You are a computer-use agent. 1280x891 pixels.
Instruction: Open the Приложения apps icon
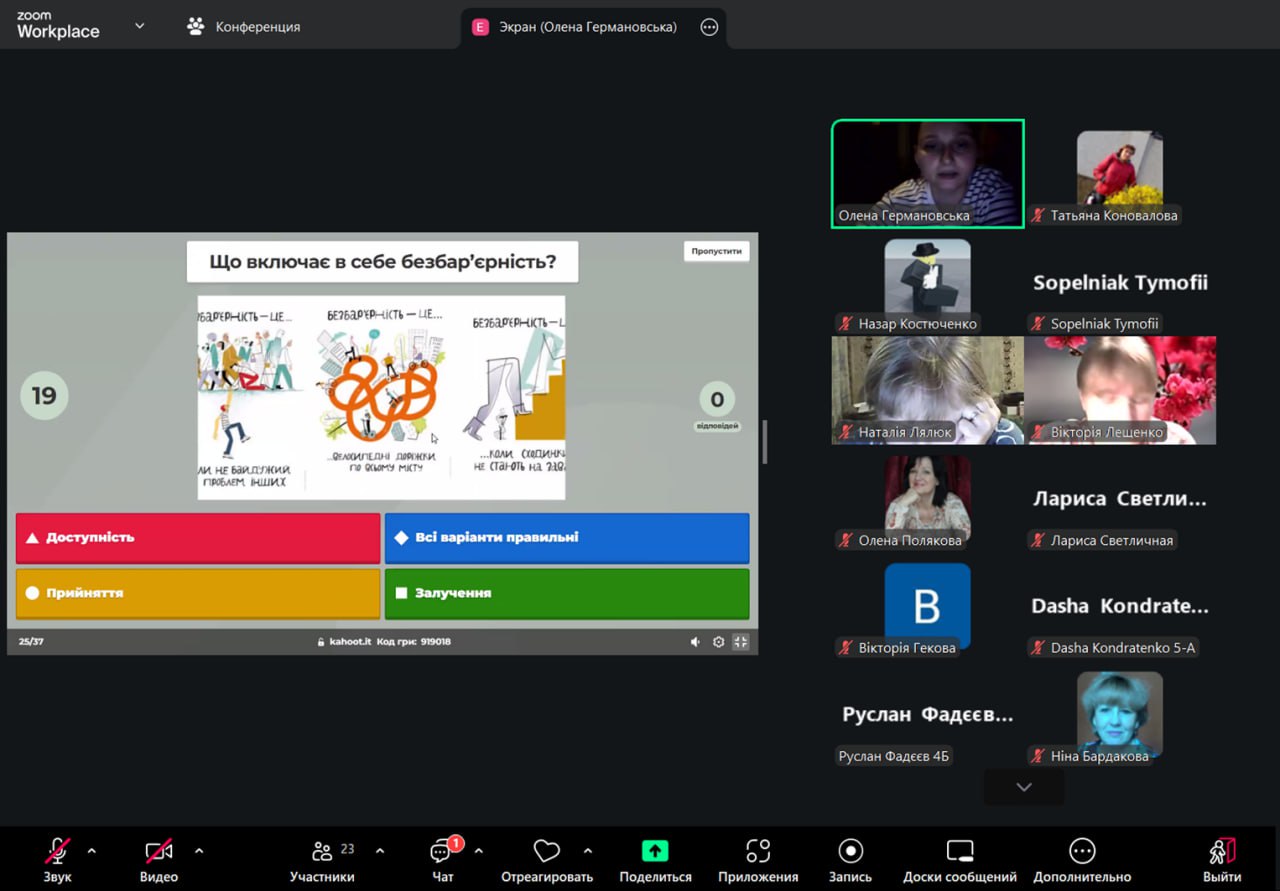[758, 851]
